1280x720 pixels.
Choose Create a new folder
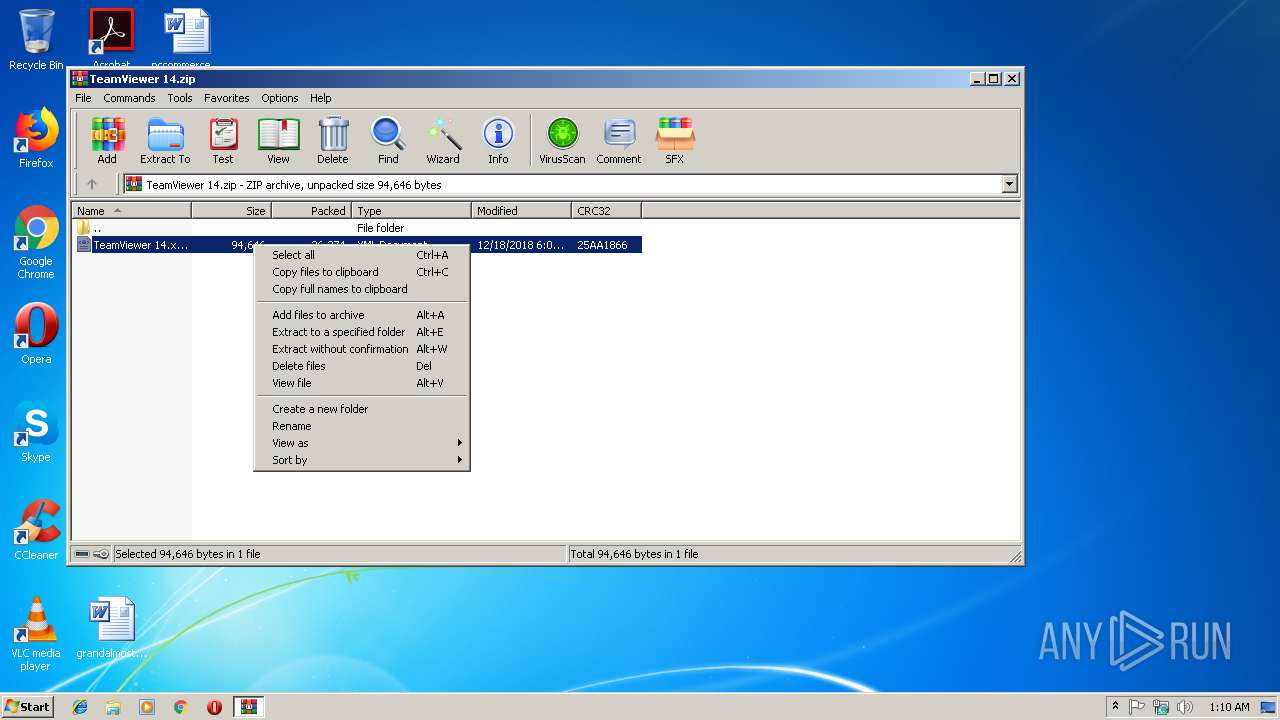point(362,409)
